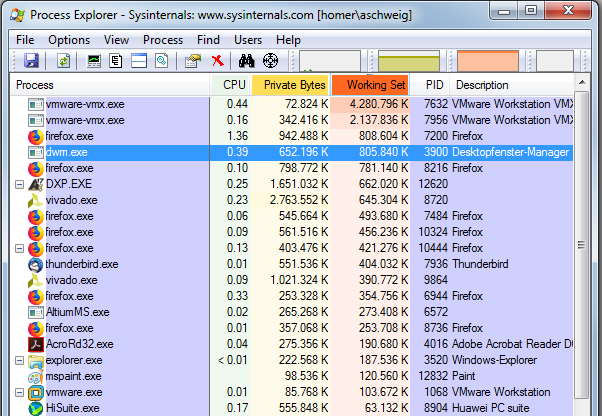Maximize the Process Explorer window

[531, 10]
